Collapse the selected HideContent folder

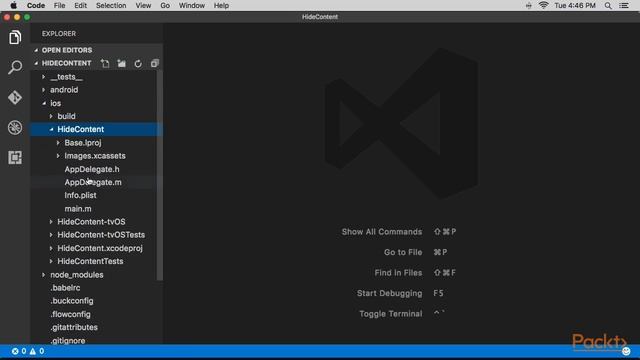pyautogui.click(x=51, y=129)
